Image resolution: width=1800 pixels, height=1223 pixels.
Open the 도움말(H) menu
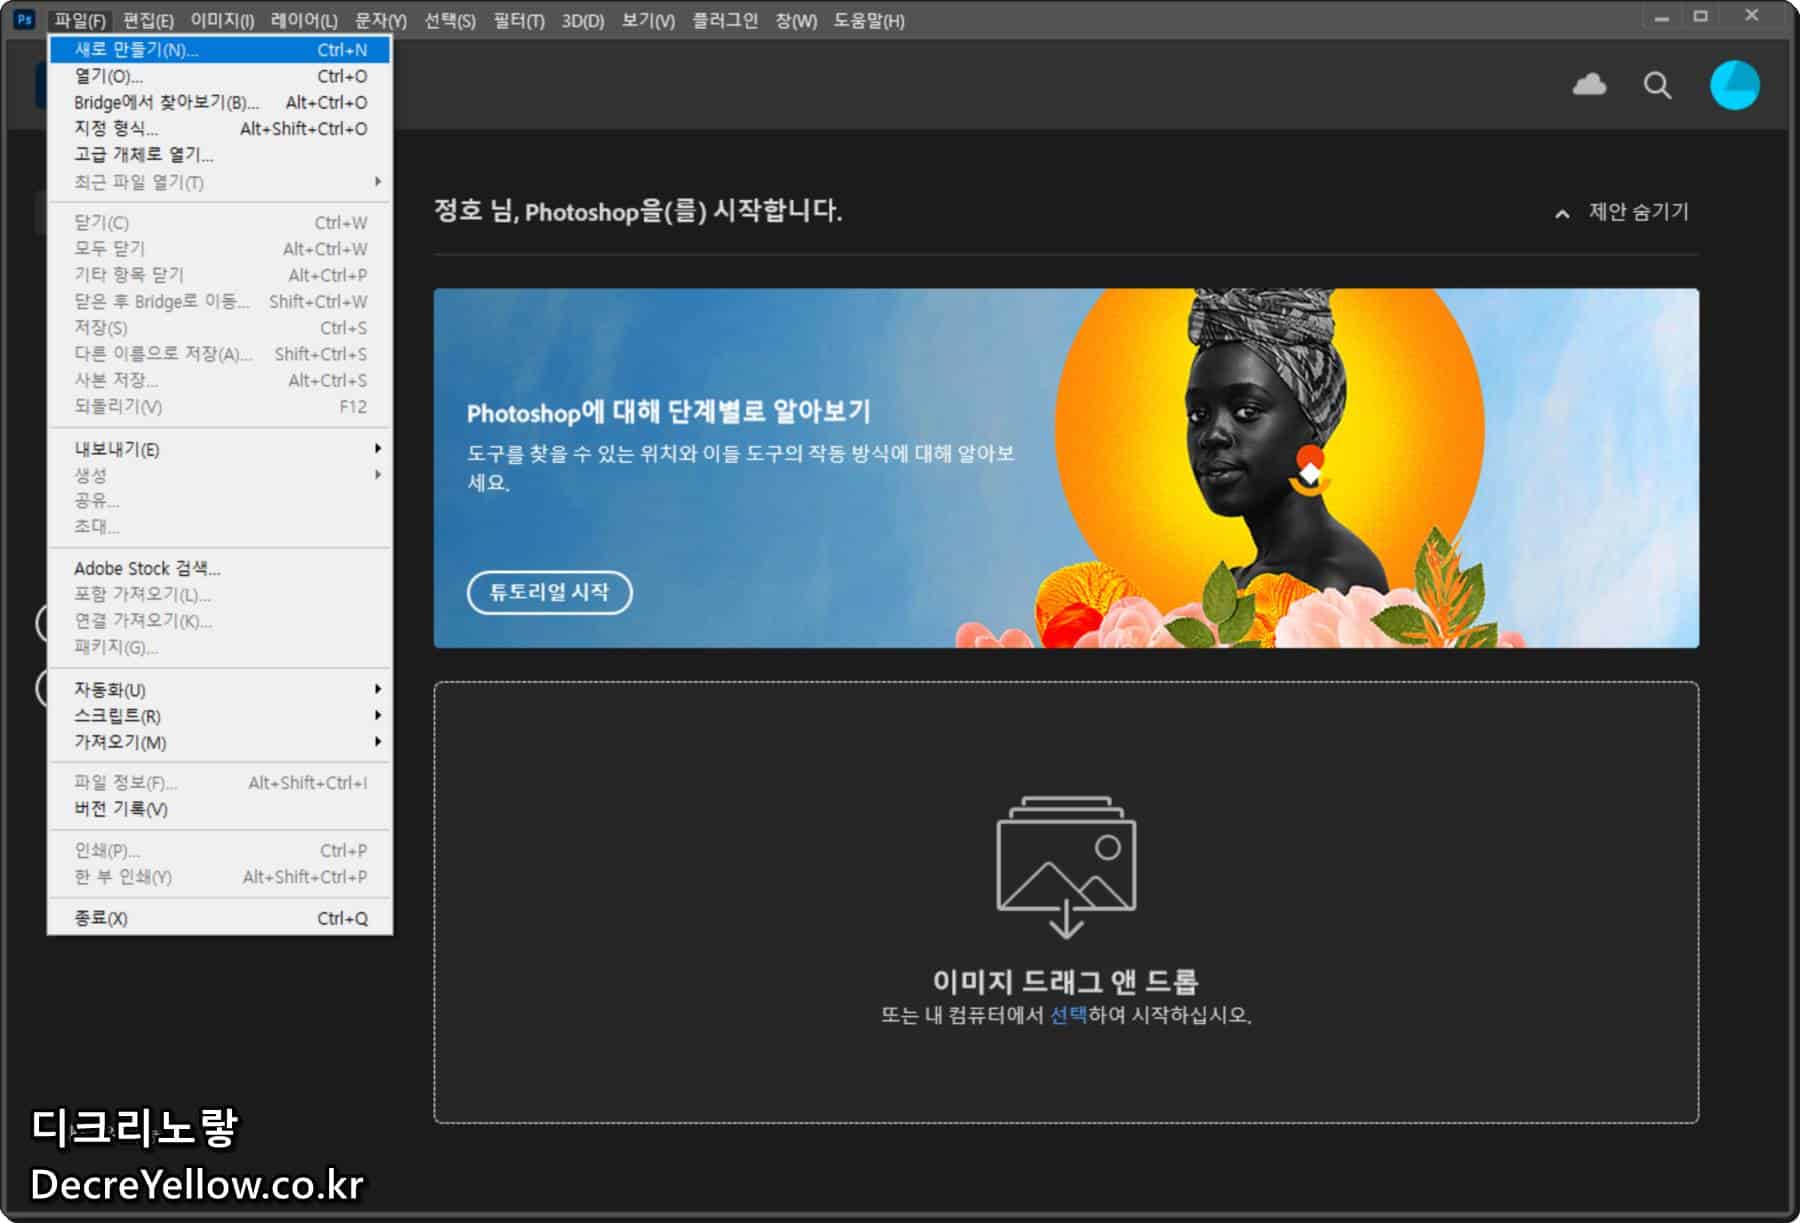[869, 20]
